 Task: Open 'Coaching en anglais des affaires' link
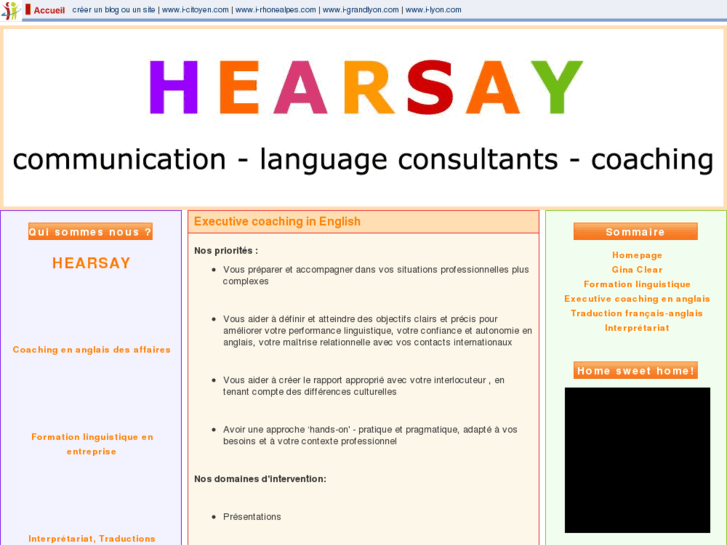[91, 350]
